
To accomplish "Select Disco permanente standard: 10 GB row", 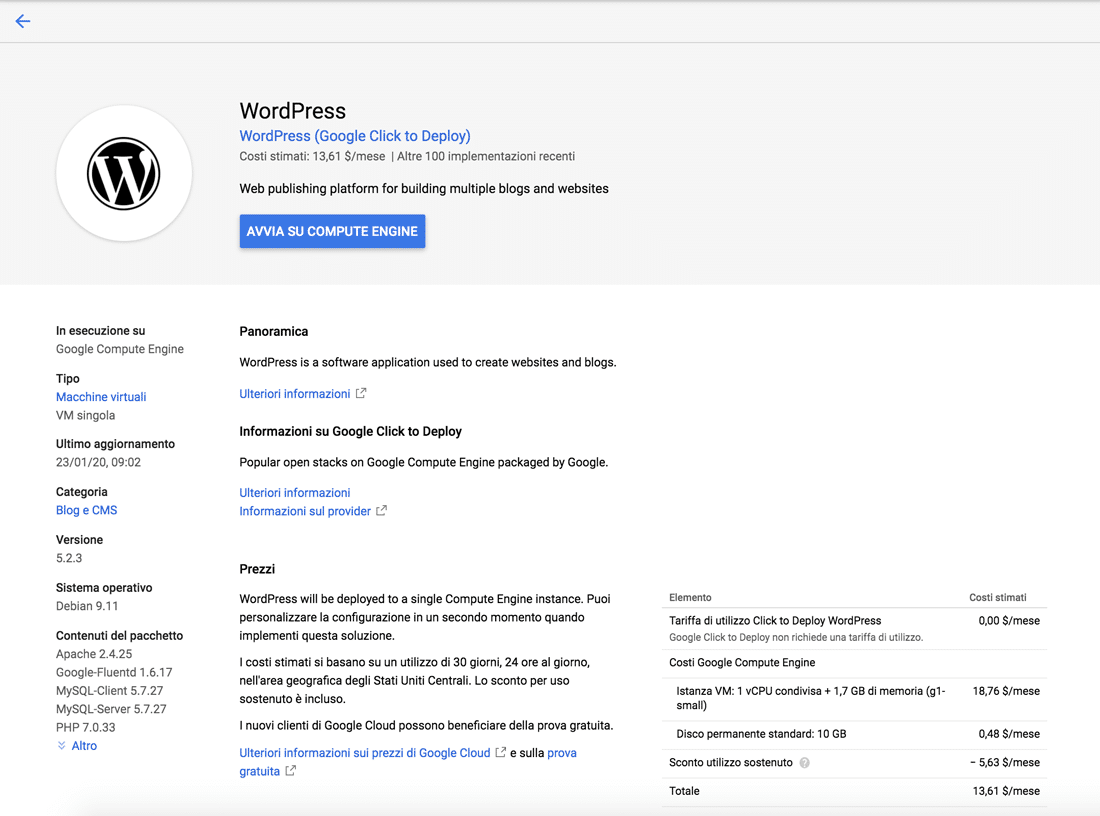I will 854,735.
